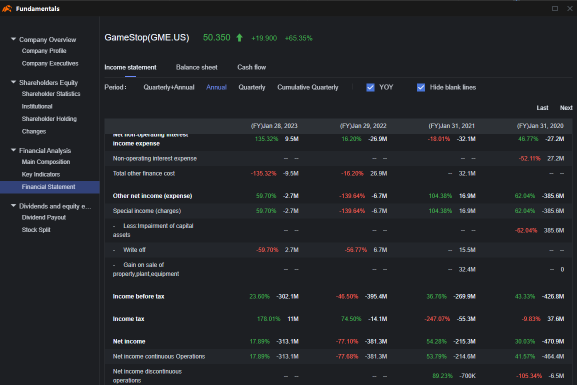This screenshot has height=385, width=577.
Task: Select Annual period
Action: coord(216,87)
